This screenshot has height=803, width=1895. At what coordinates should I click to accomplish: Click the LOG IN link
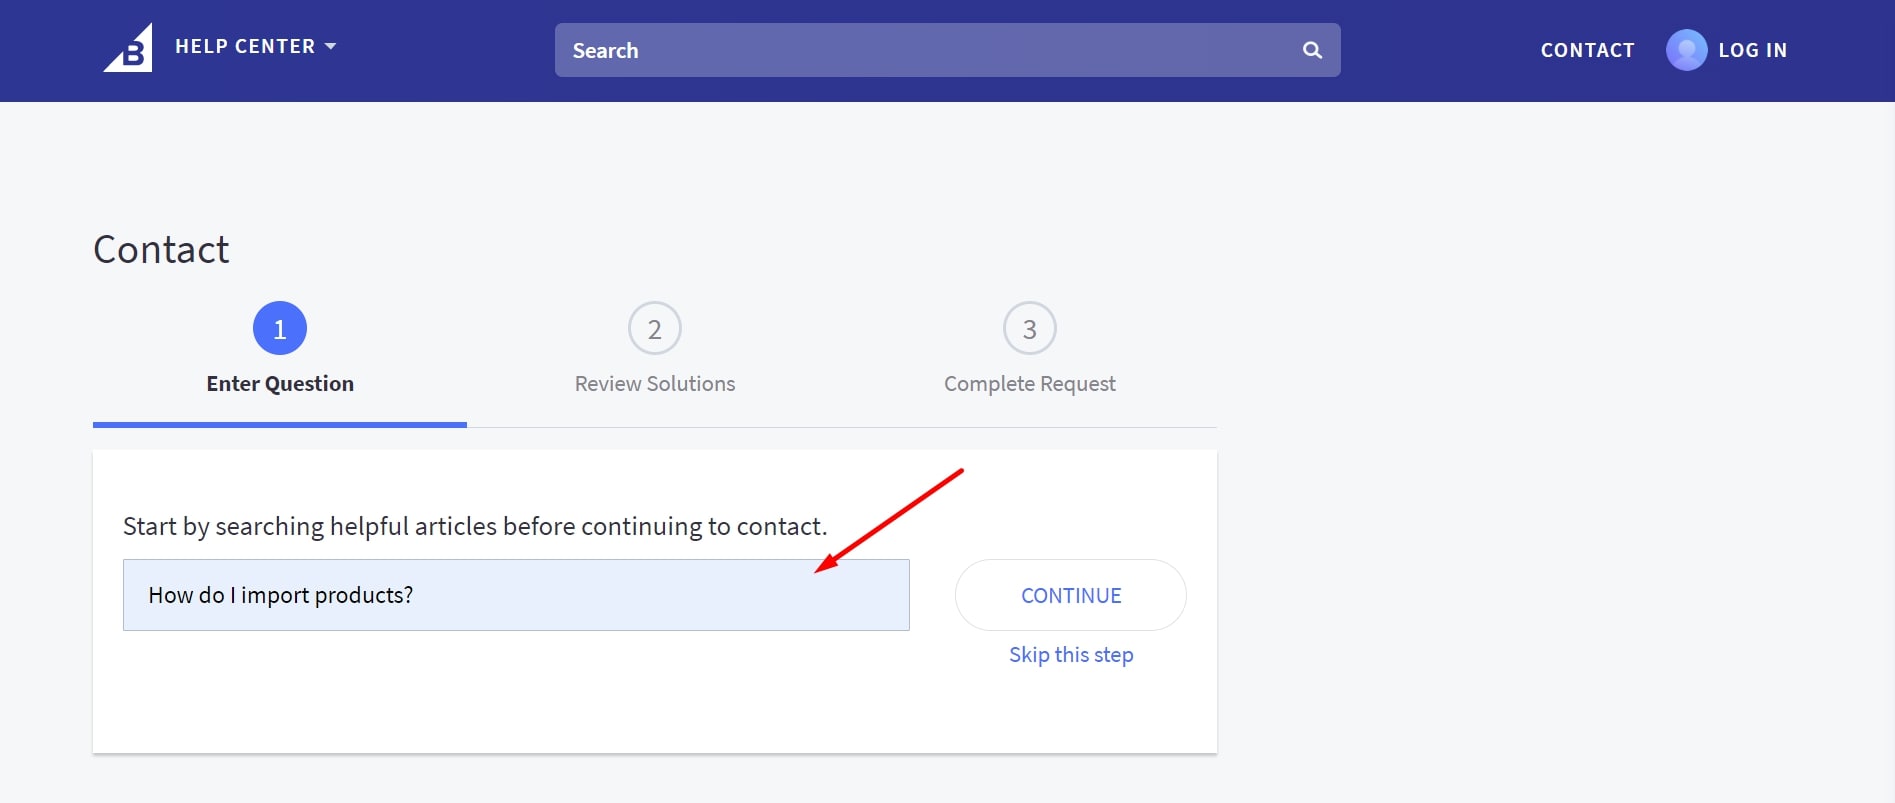1752,50
